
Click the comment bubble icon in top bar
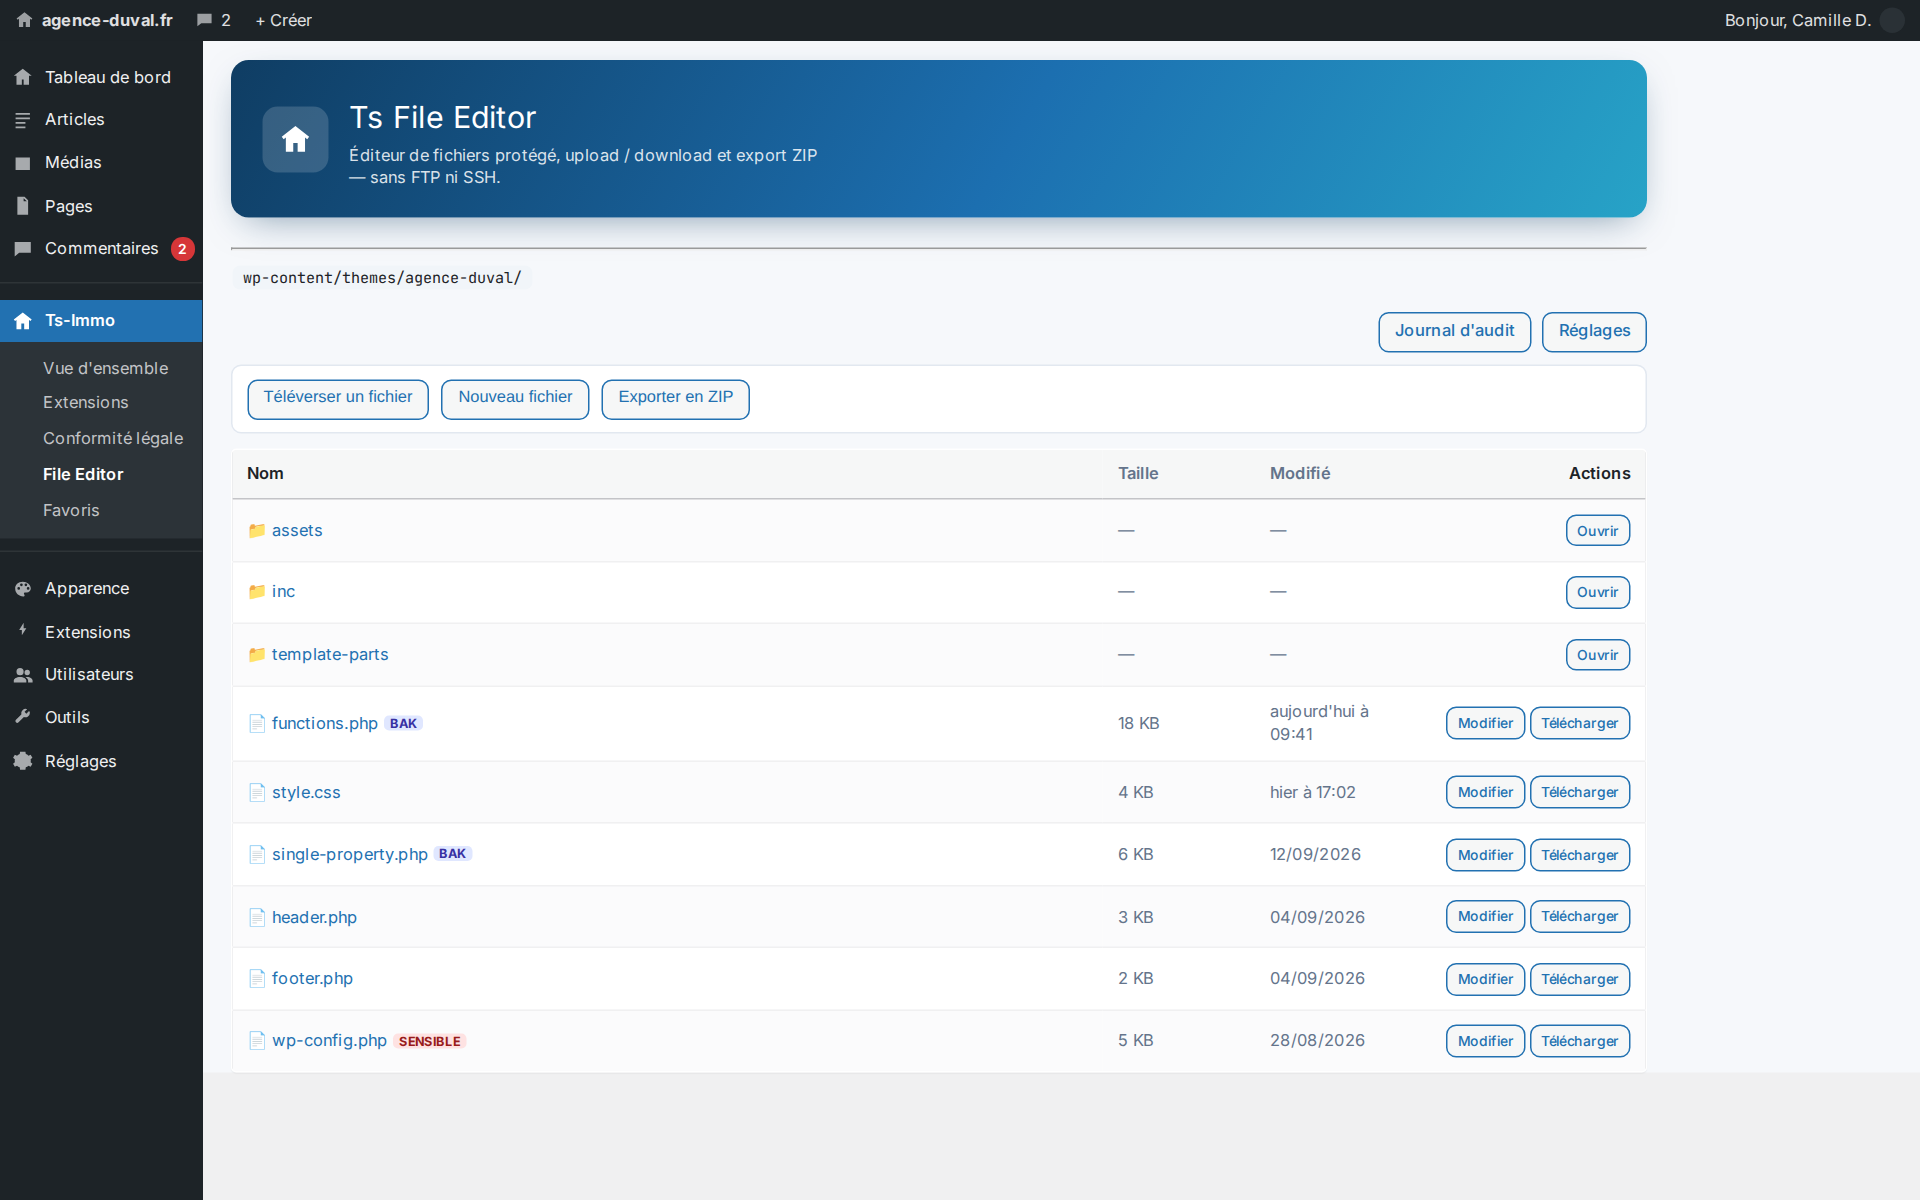pyautogui.click(x=204, y=20)
